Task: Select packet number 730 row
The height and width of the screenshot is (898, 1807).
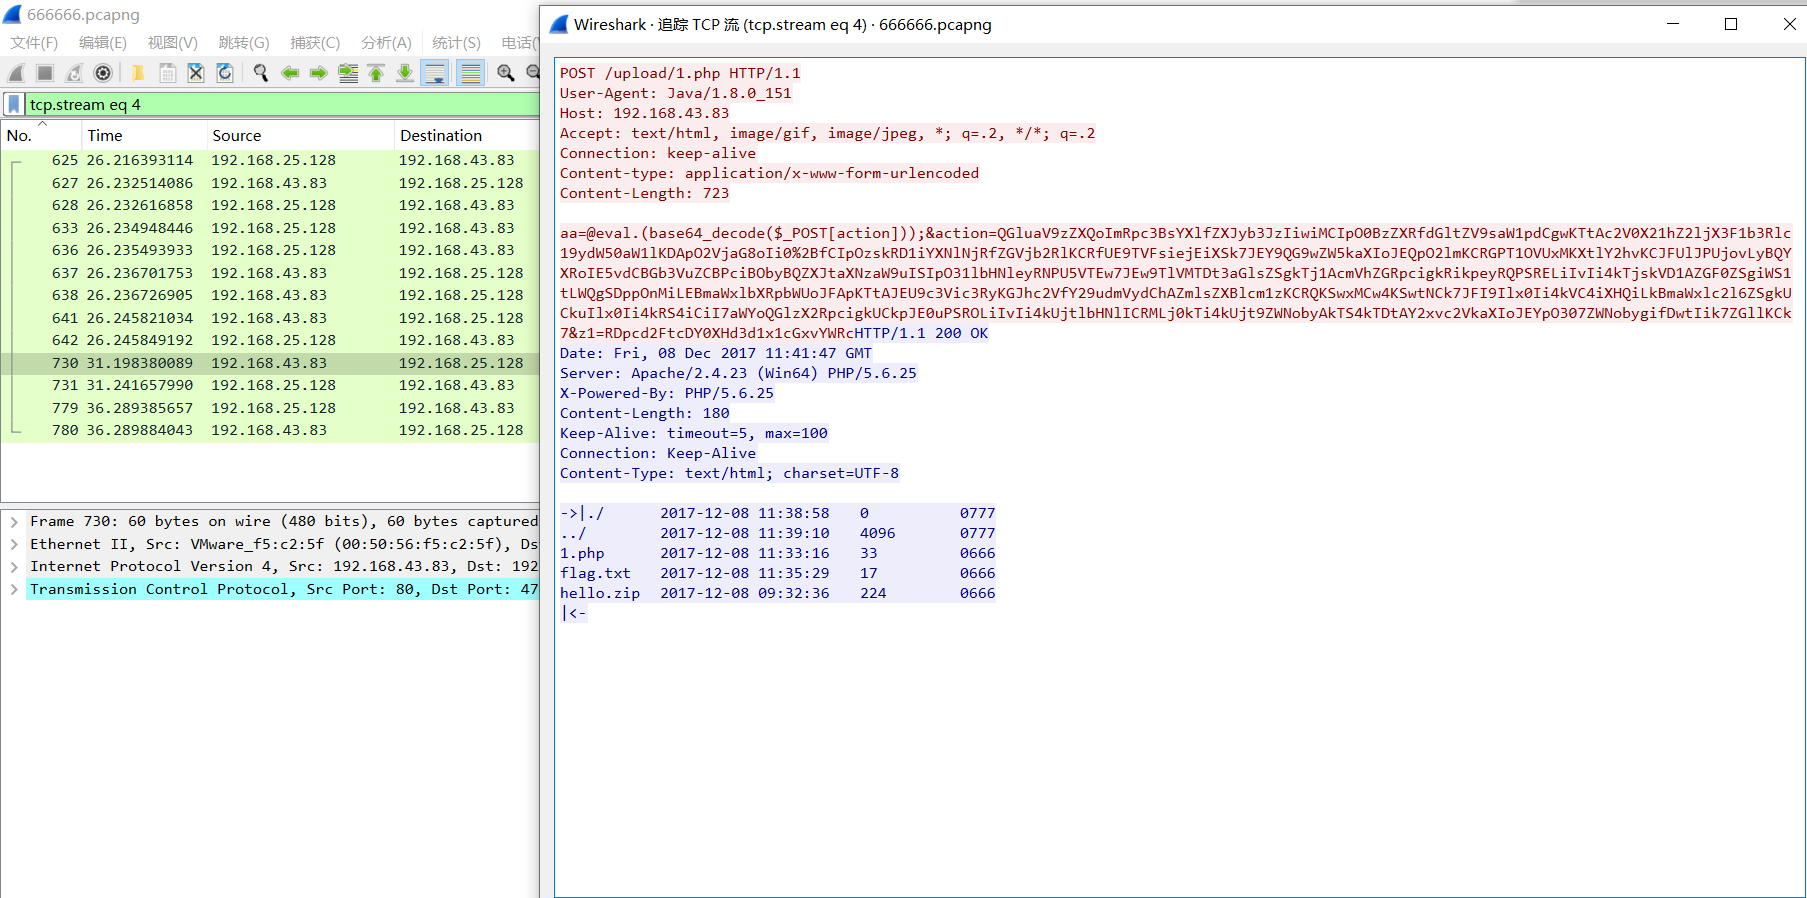Action: pyautogui.click(x=270, y=363)
